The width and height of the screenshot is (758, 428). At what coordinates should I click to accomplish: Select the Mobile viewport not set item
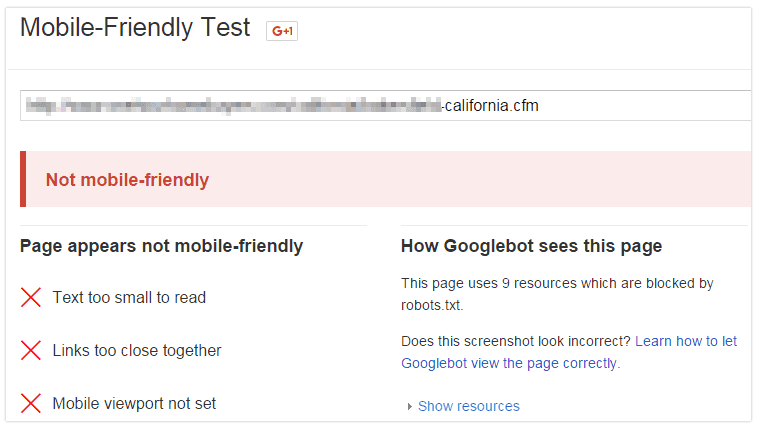pyautogui.click(x=134, y=404)
